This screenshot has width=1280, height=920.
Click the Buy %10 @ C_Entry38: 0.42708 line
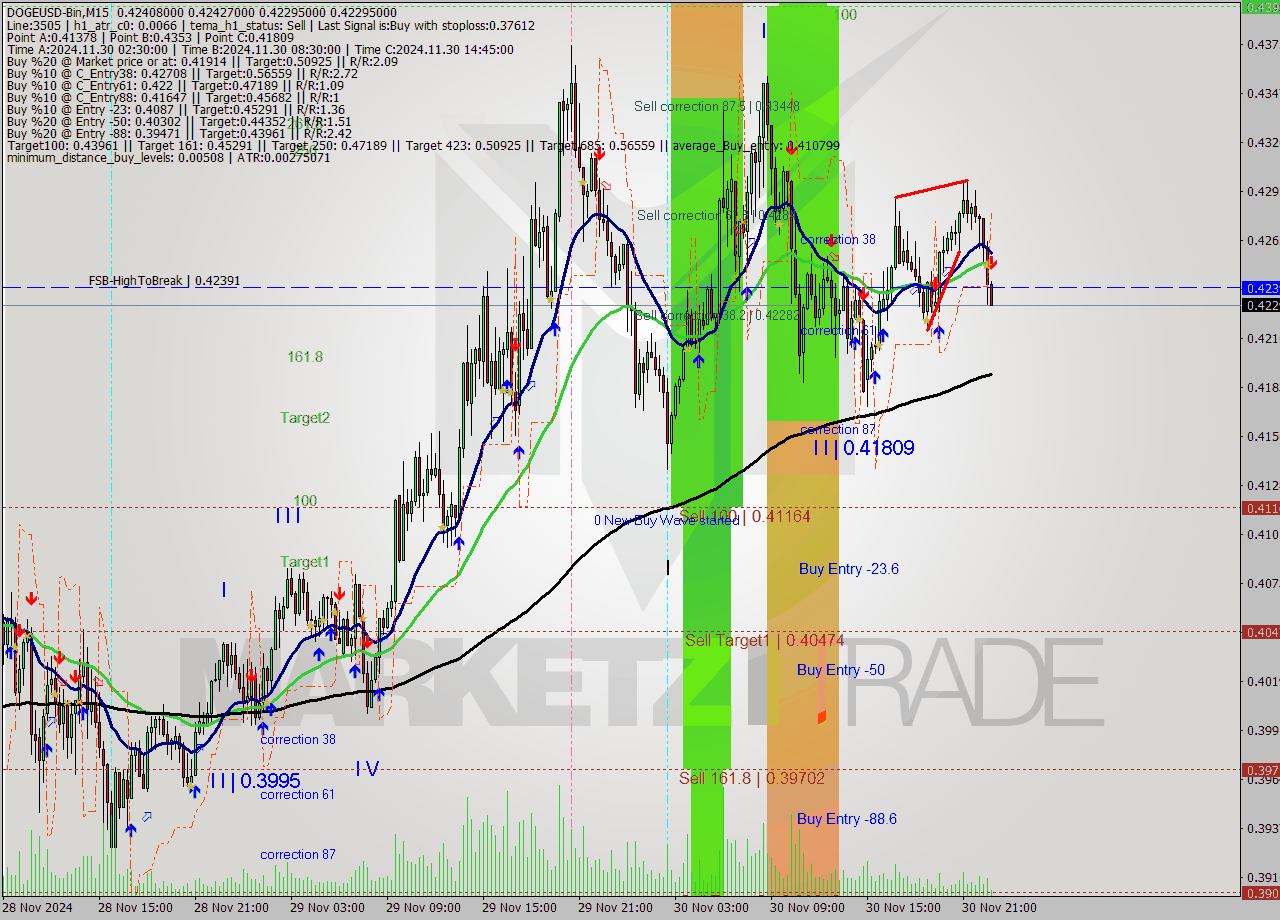coord(182,73)
